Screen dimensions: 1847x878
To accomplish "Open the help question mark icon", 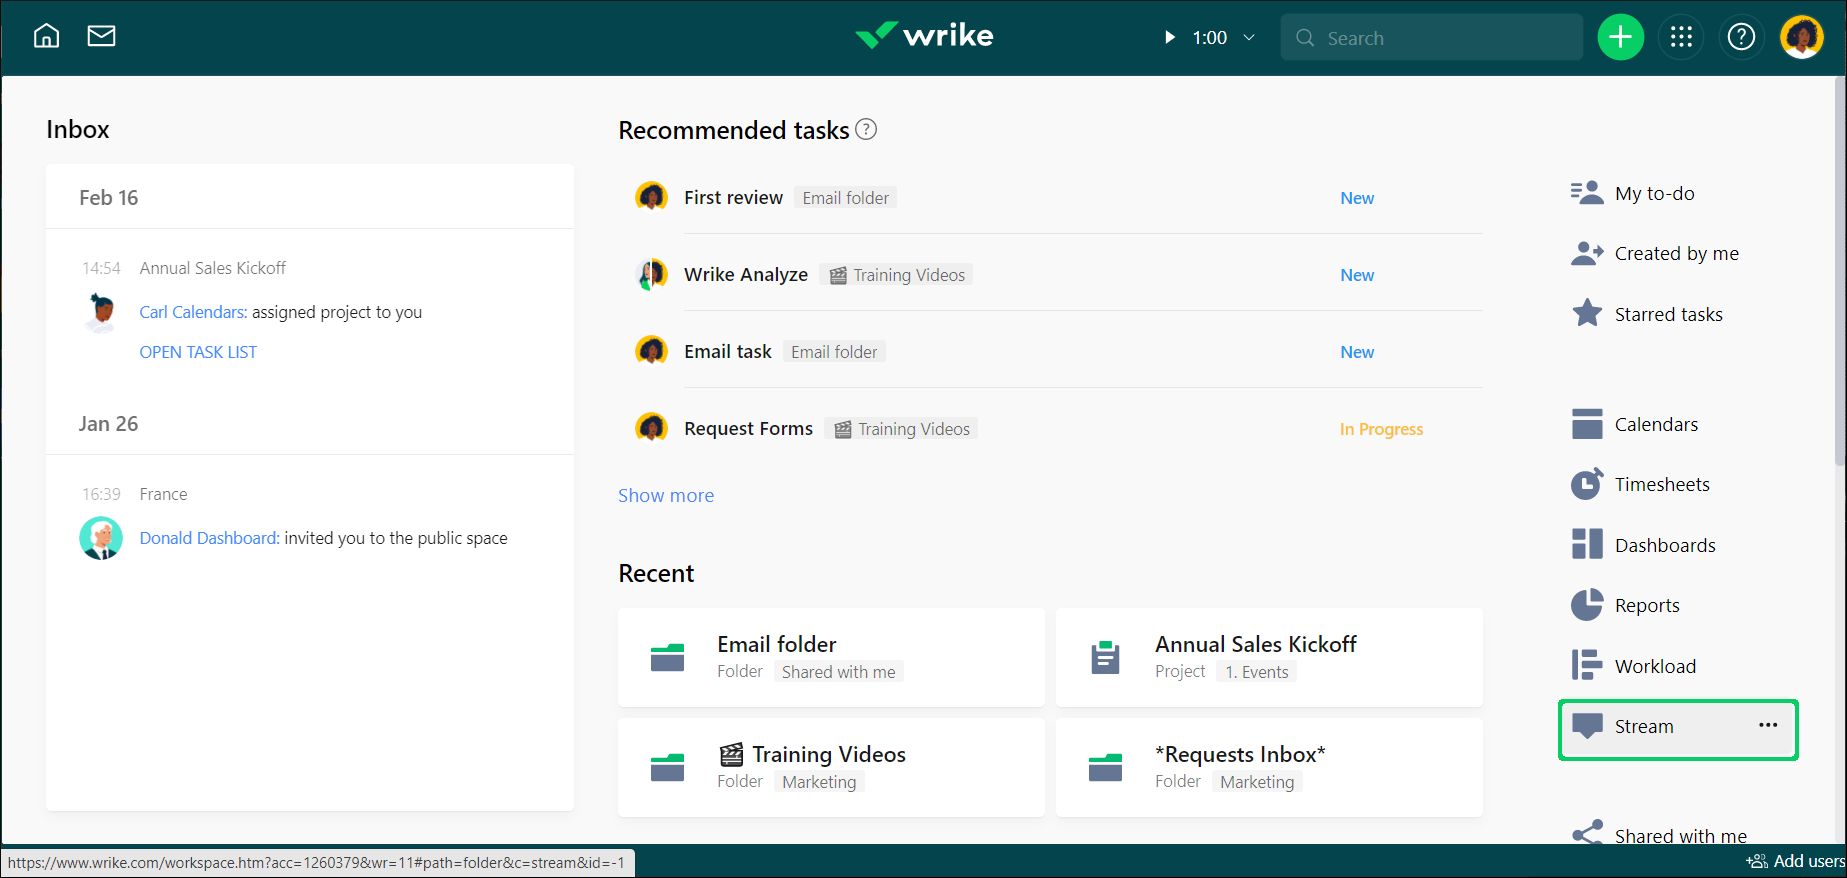I will [x=1741, y=37].
